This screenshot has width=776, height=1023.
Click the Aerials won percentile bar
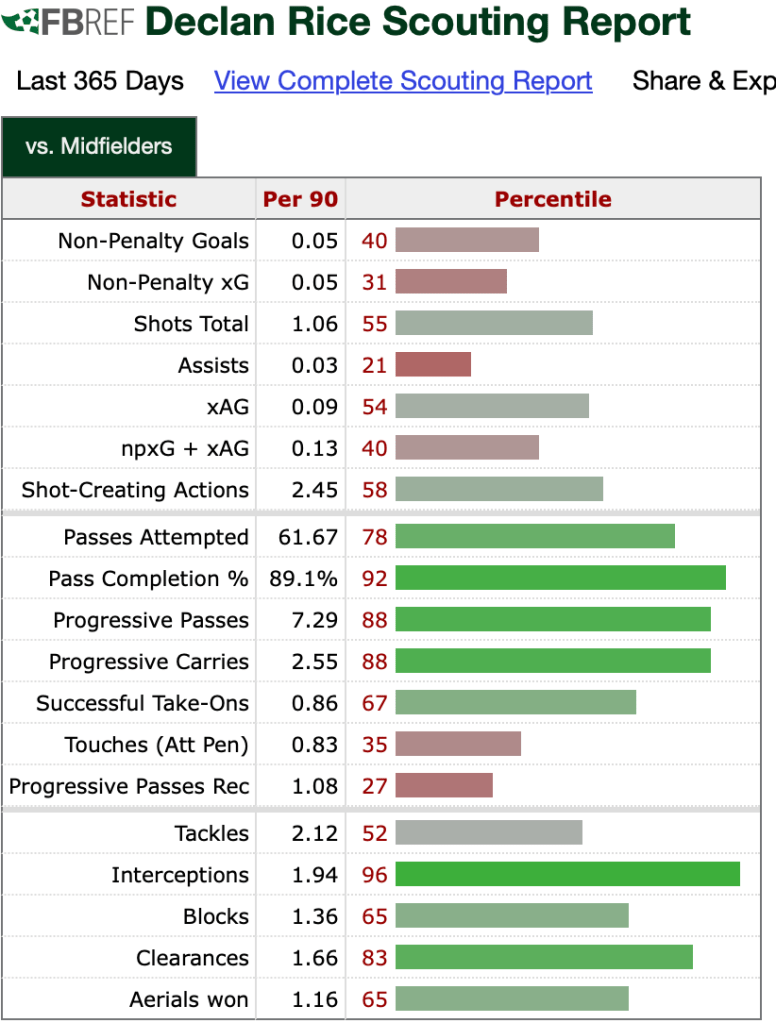(x=512, y=999)
